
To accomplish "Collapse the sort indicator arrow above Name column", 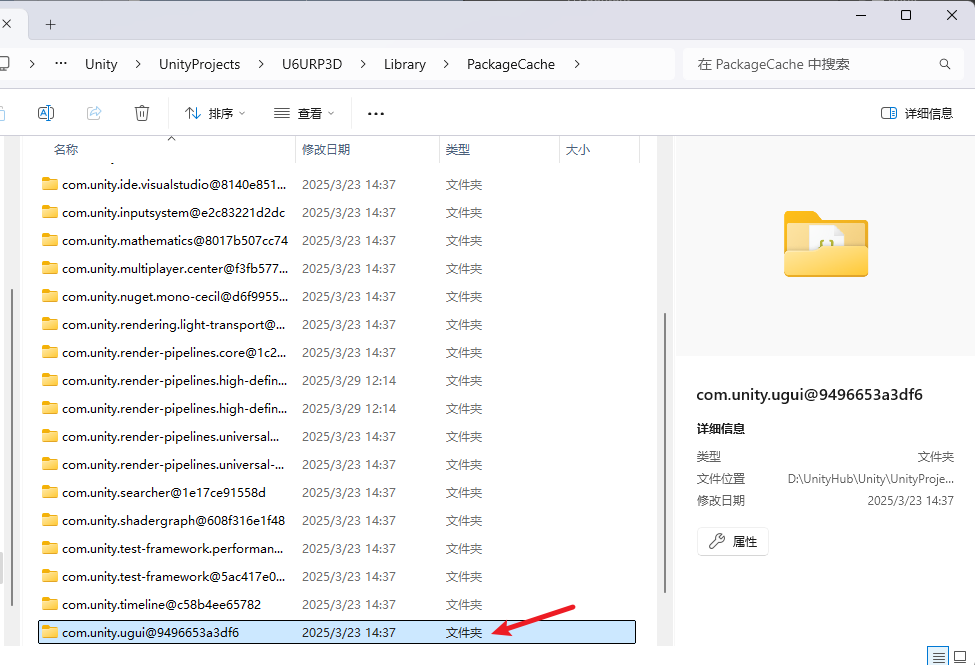I will [172, 138].
